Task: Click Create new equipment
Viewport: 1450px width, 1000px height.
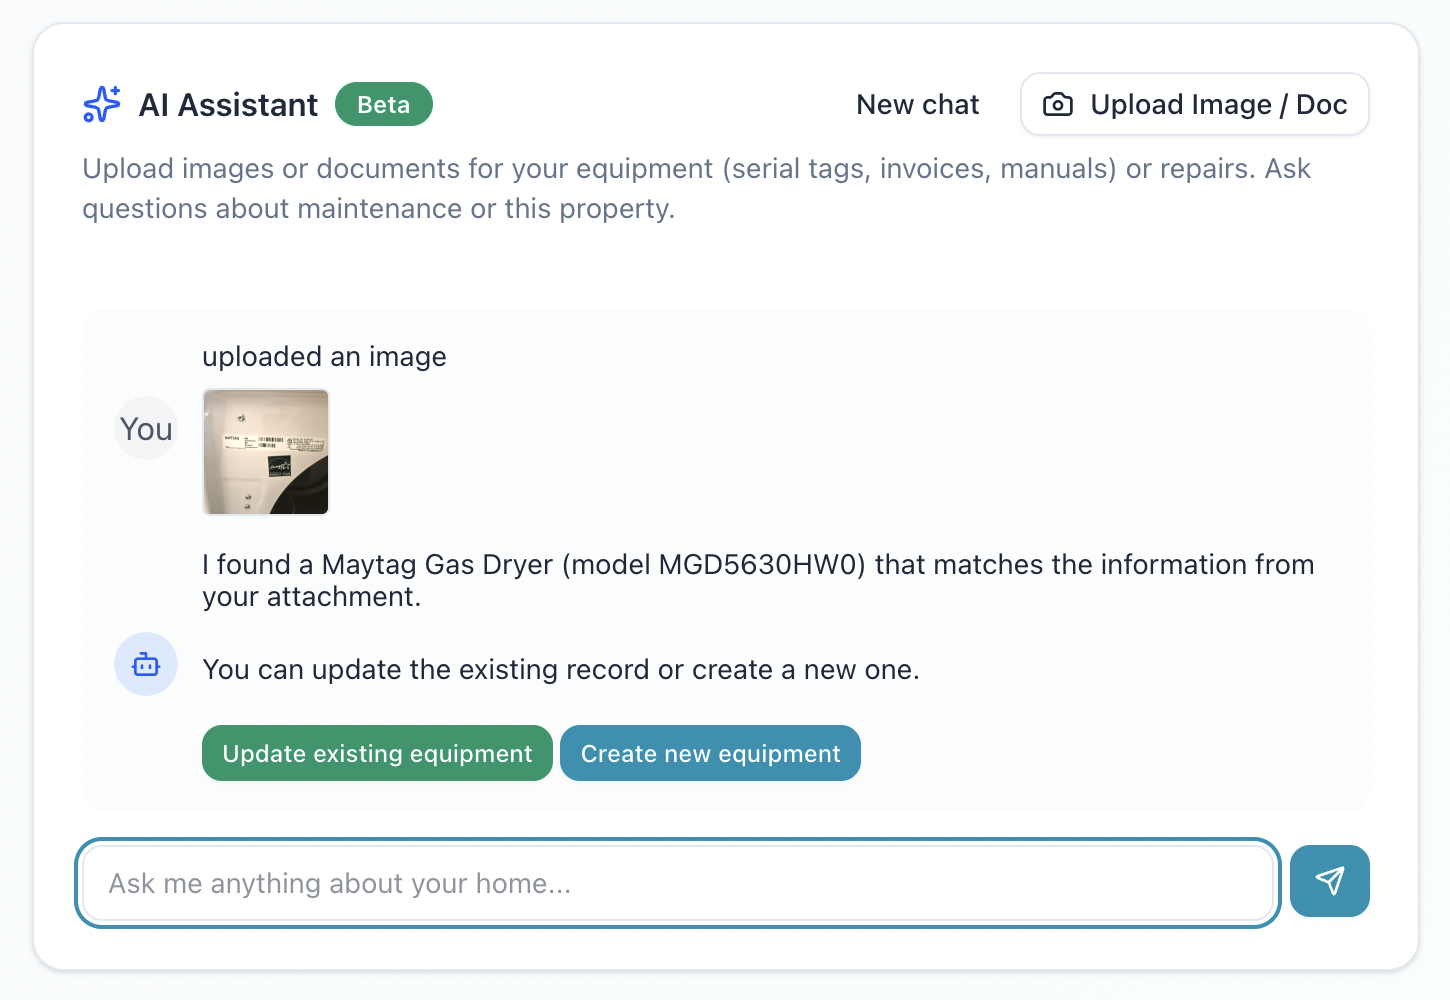Action: pyautogui.click(x=710, y=753)
